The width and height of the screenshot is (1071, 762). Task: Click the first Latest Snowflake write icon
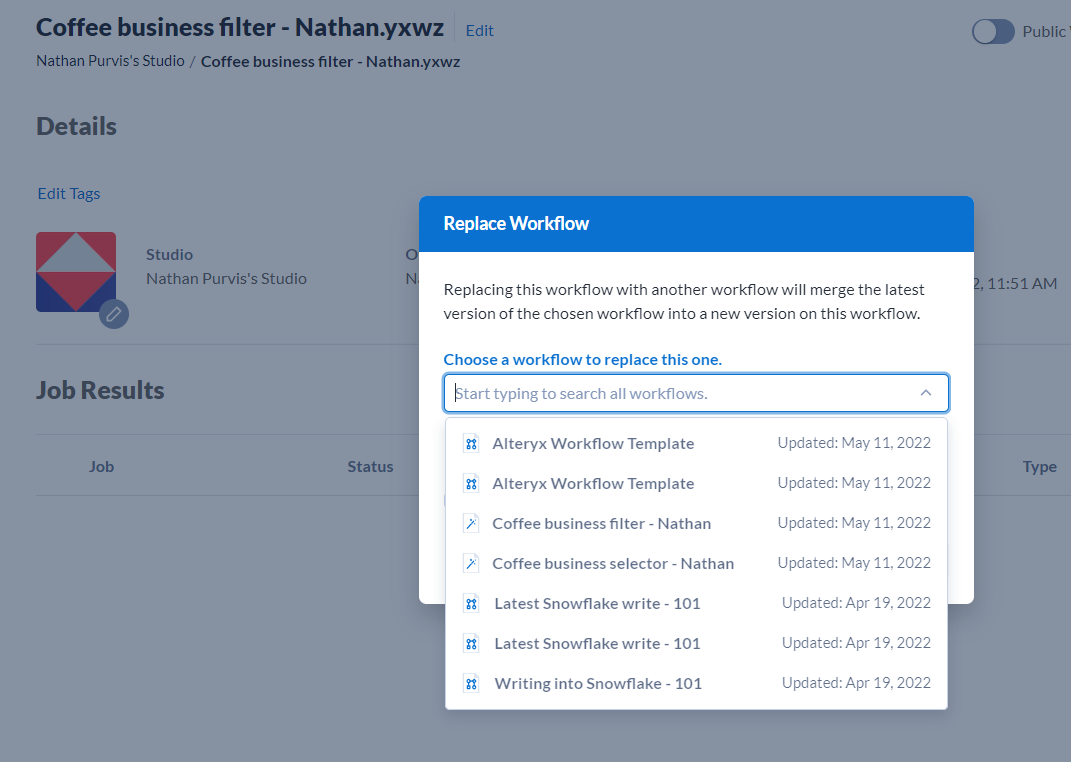[471, 603]
